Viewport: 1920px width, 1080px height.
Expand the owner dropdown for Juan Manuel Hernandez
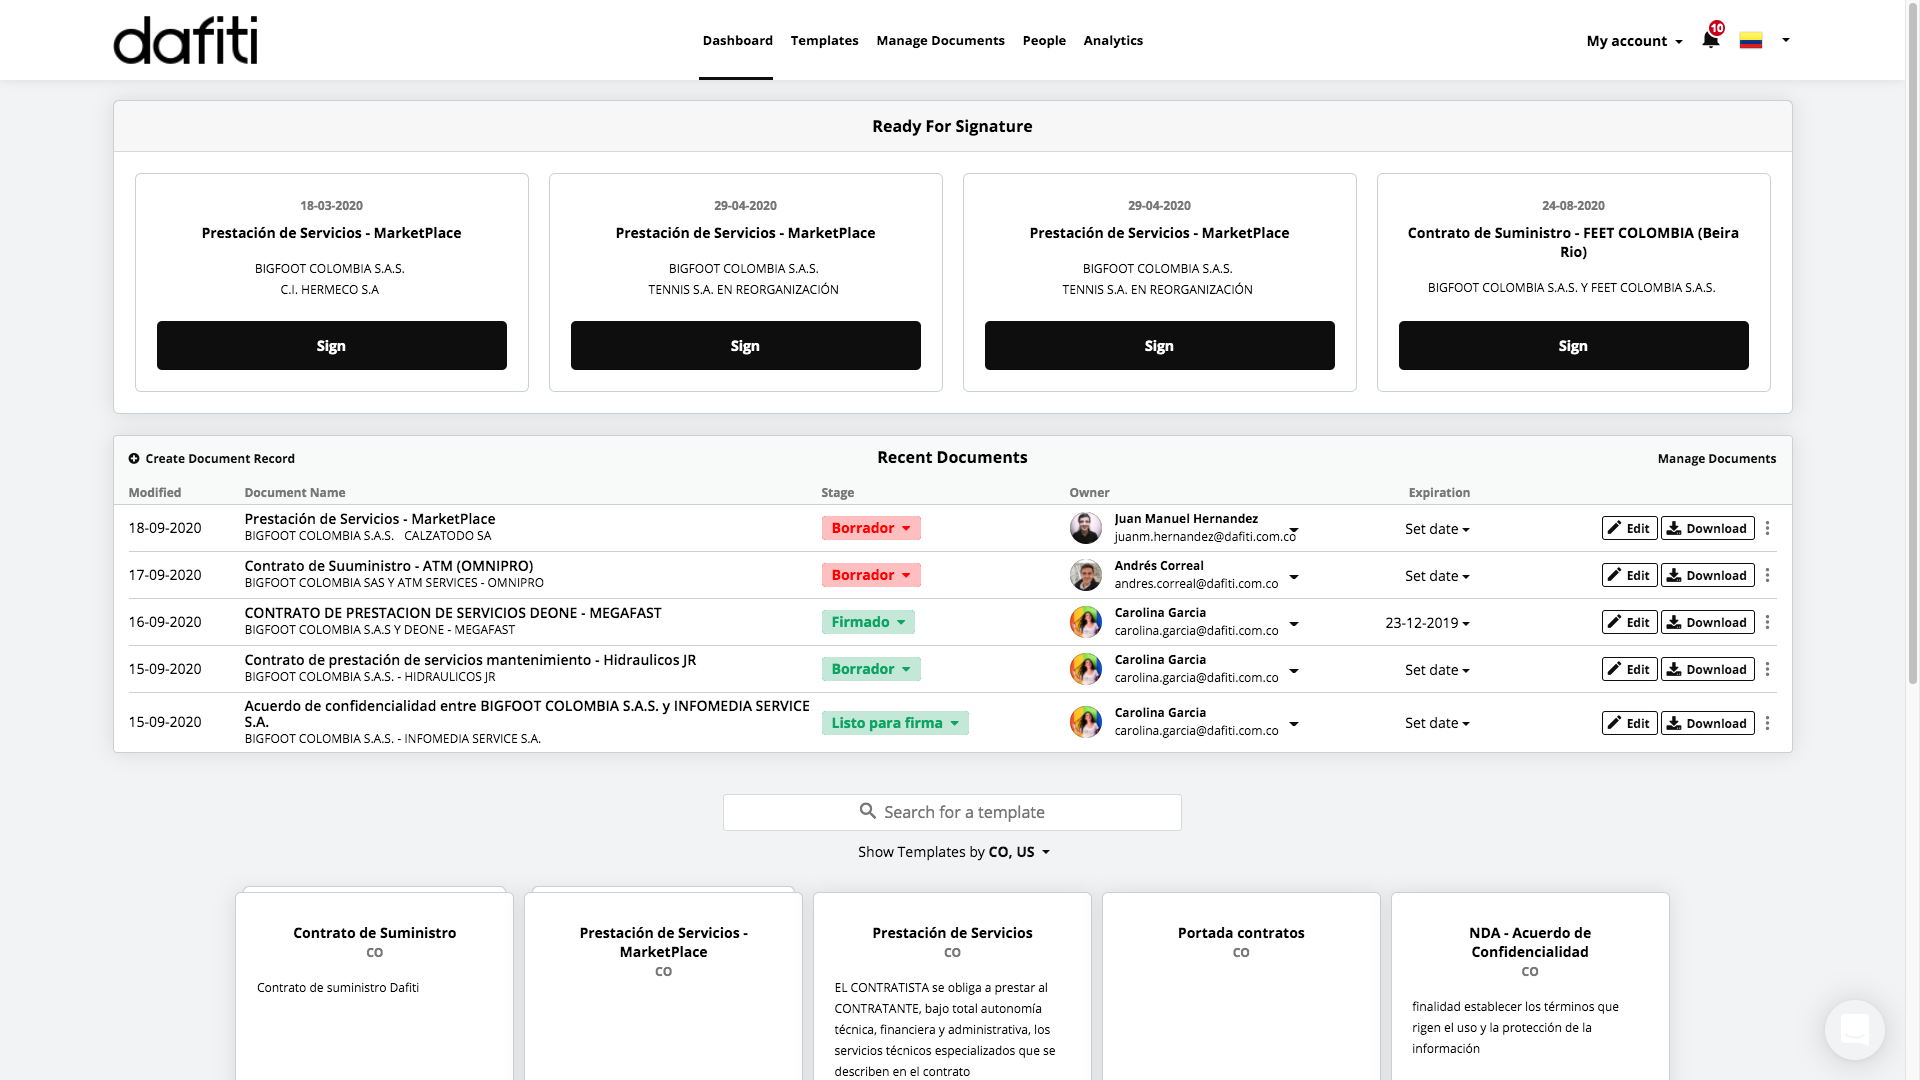(1293, 530)
